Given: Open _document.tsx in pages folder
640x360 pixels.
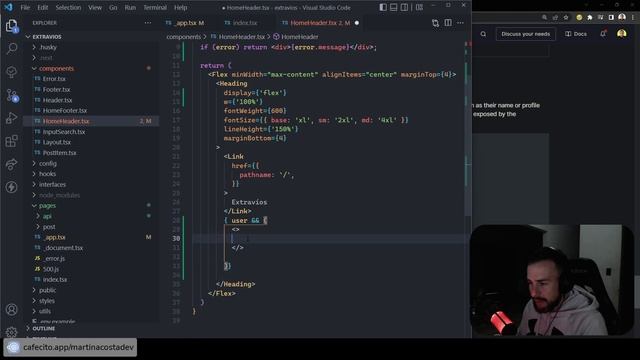Looking at the screenshot, I should 63,248.
